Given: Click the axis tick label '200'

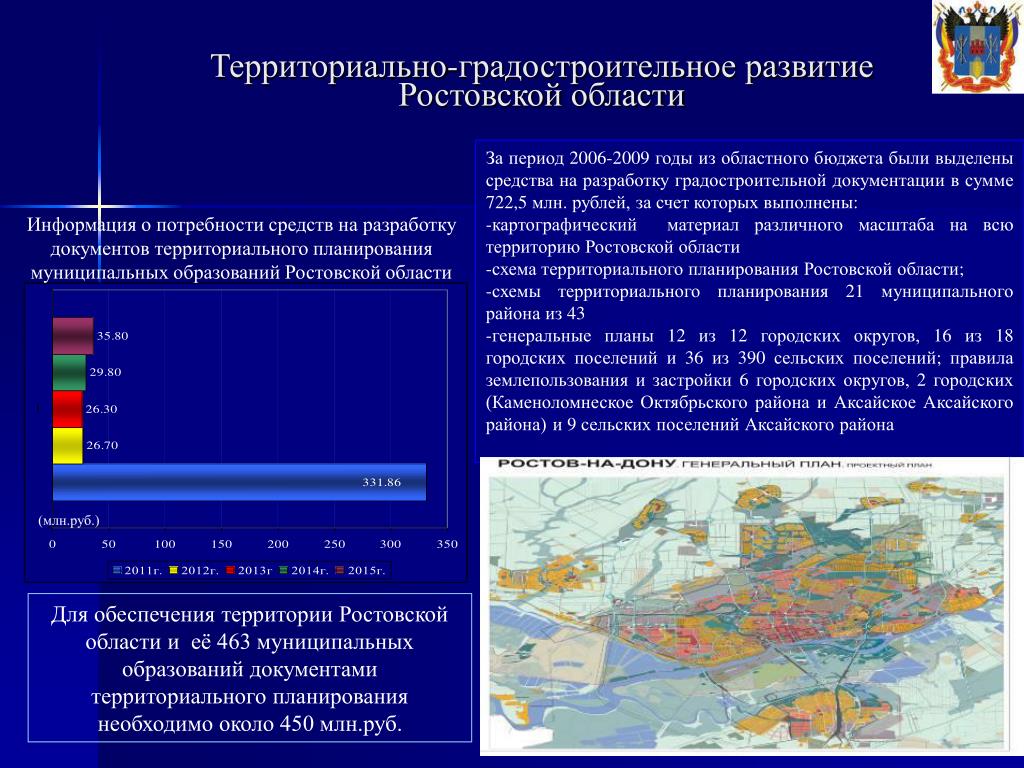Looking at the screenshot, I should tap(278, 543).
